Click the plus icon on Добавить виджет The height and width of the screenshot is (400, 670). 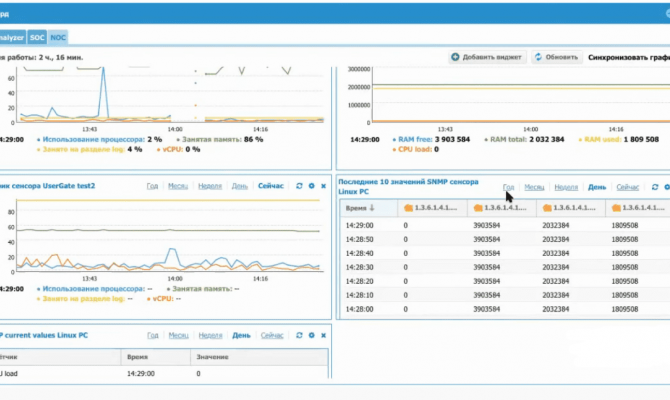(x=456, y=57)
